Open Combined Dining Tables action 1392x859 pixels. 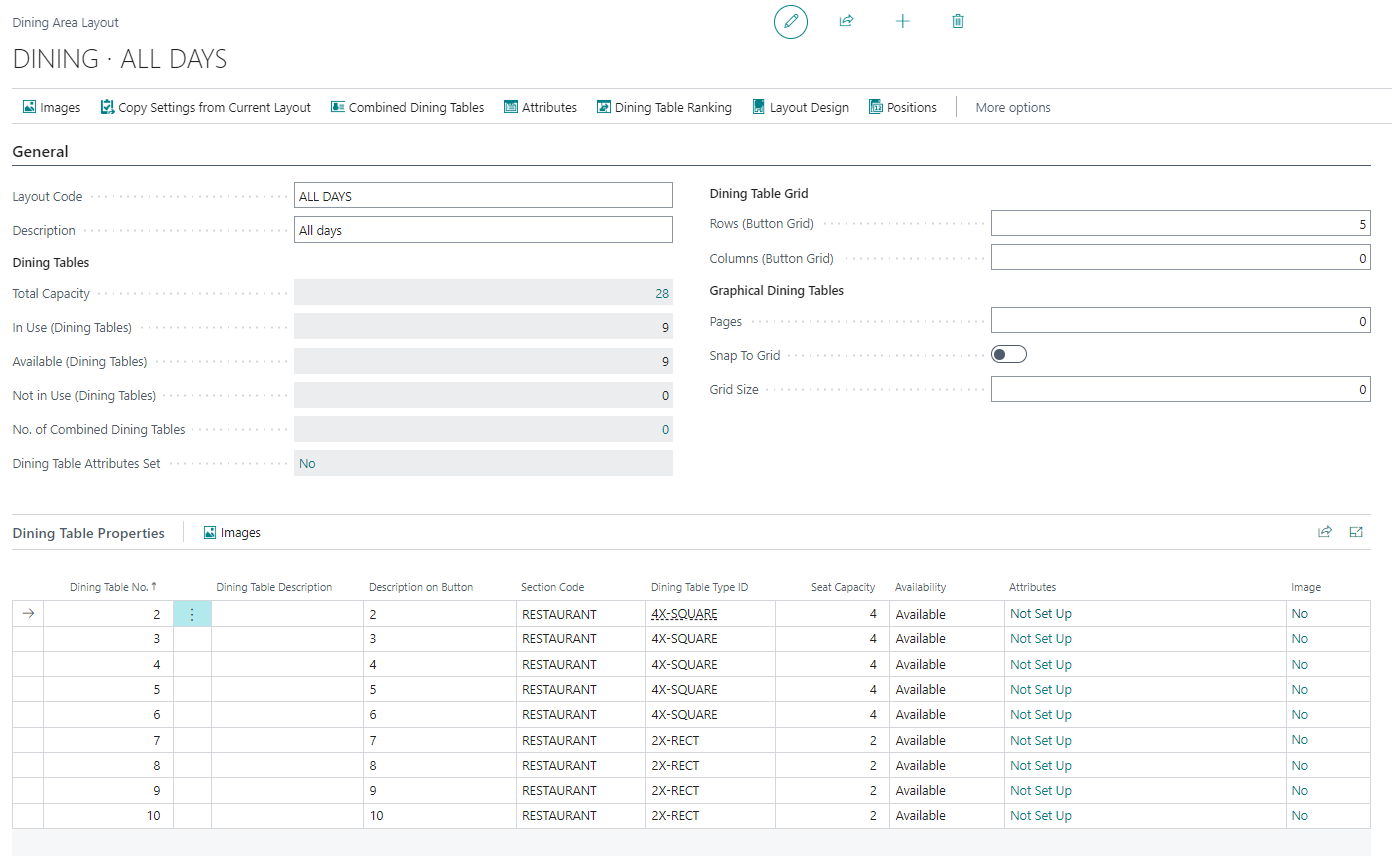pos(407,107)
